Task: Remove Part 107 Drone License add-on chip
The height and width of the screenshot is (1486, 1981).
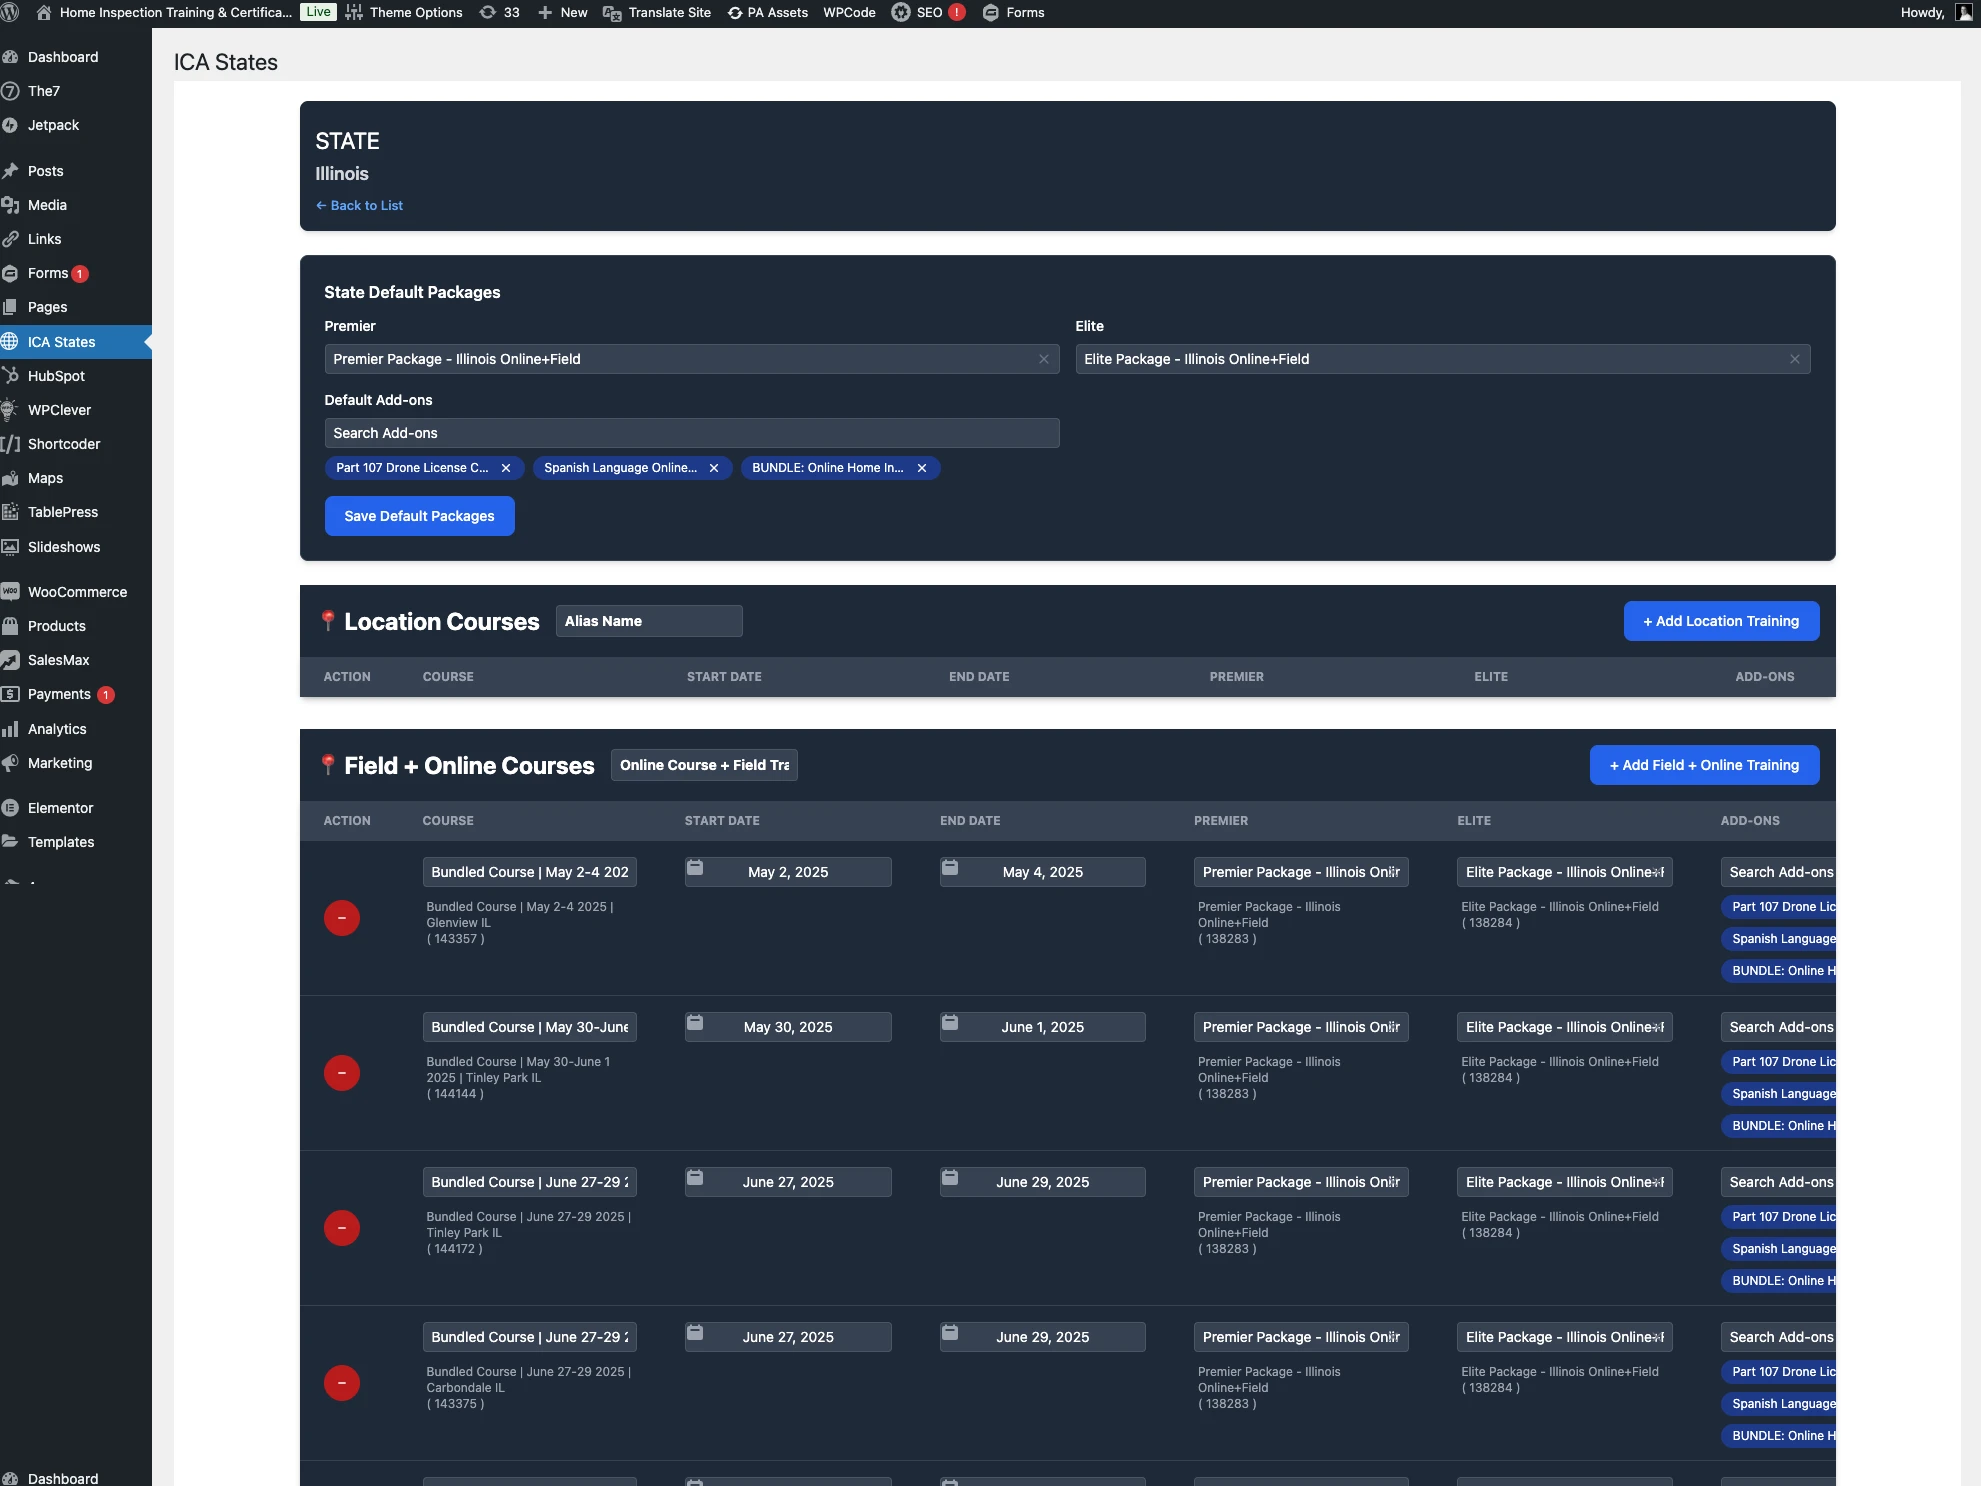Action: [506, 468]
